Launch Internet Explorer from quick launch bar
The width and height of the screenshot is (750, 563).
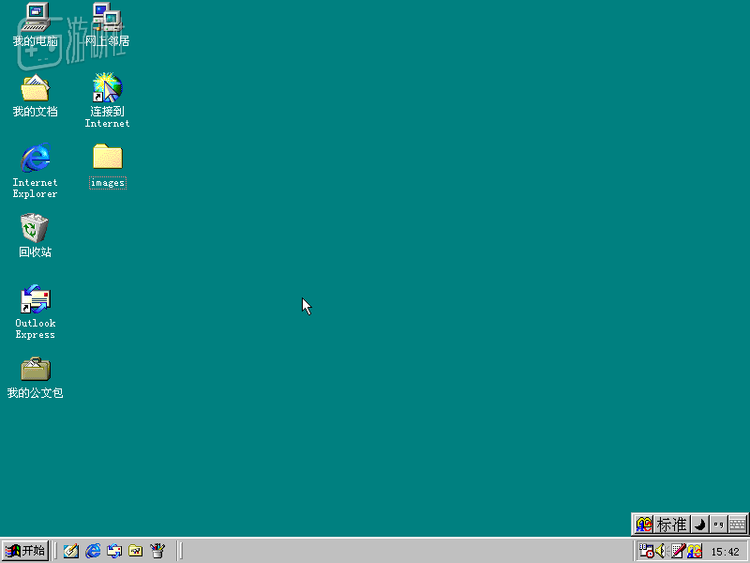coord(93,551)
